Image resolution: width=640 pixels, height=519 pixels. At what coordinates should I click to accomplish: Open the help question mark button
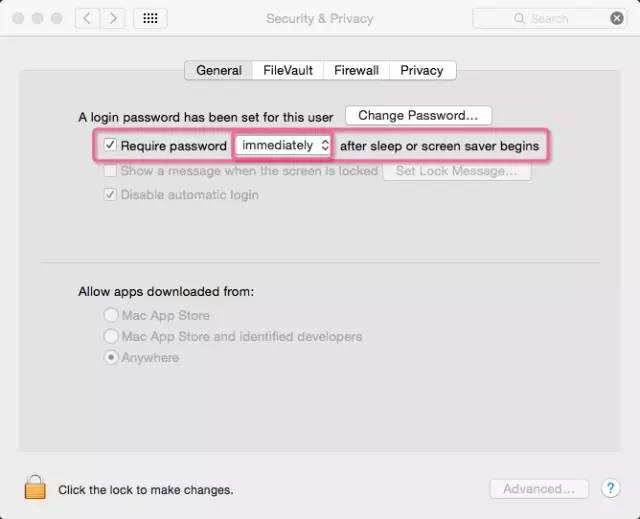coord(611,489)
